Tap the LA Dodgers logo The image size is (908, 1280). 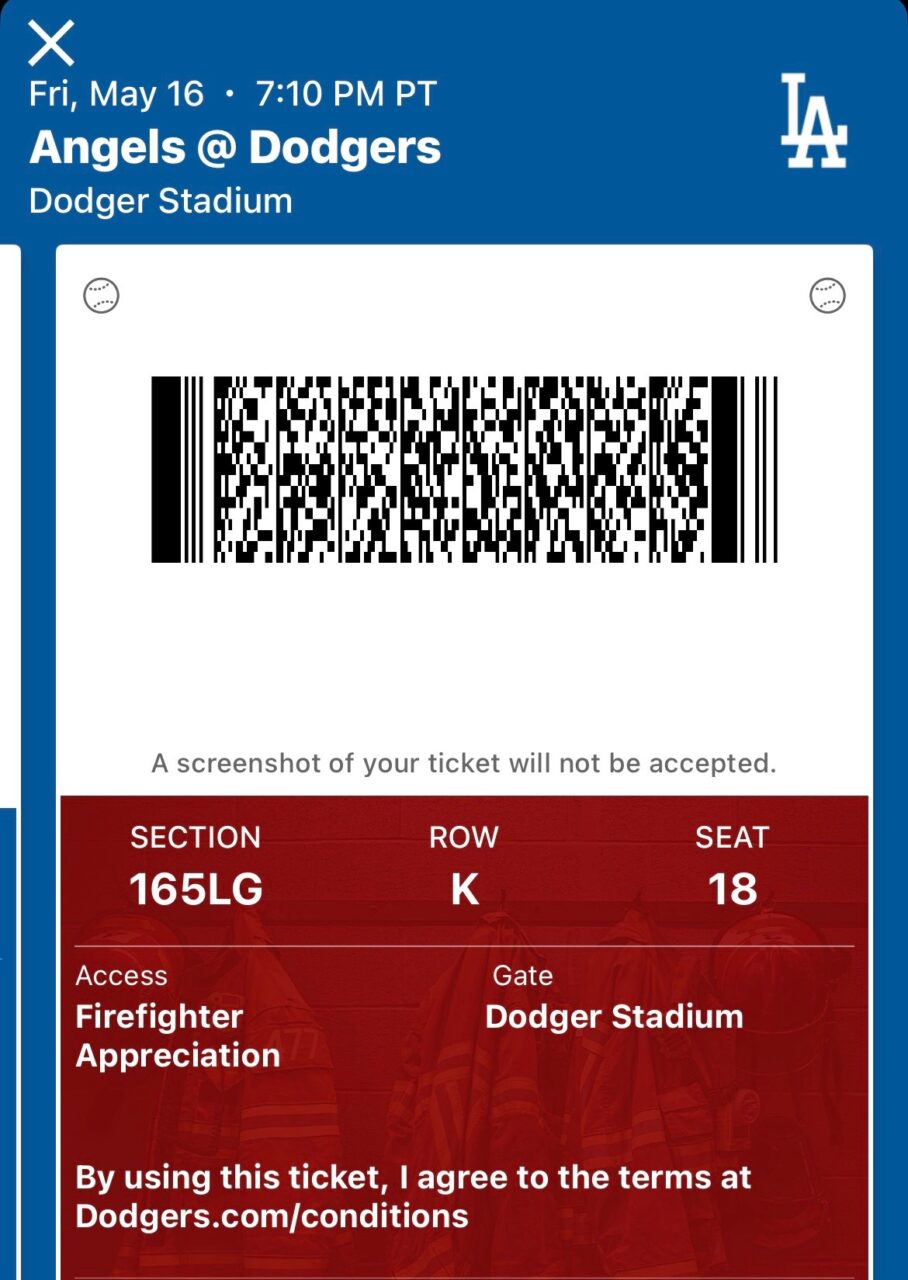[x=814, y=120]
